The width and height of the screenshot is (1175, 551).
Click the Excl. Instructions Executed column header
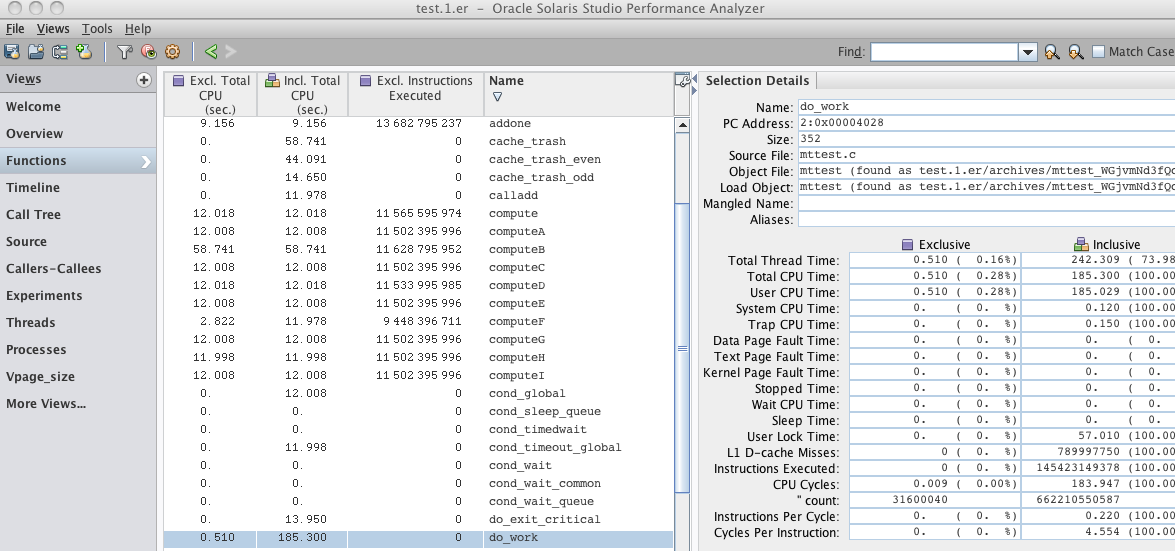tap(416, 94)
